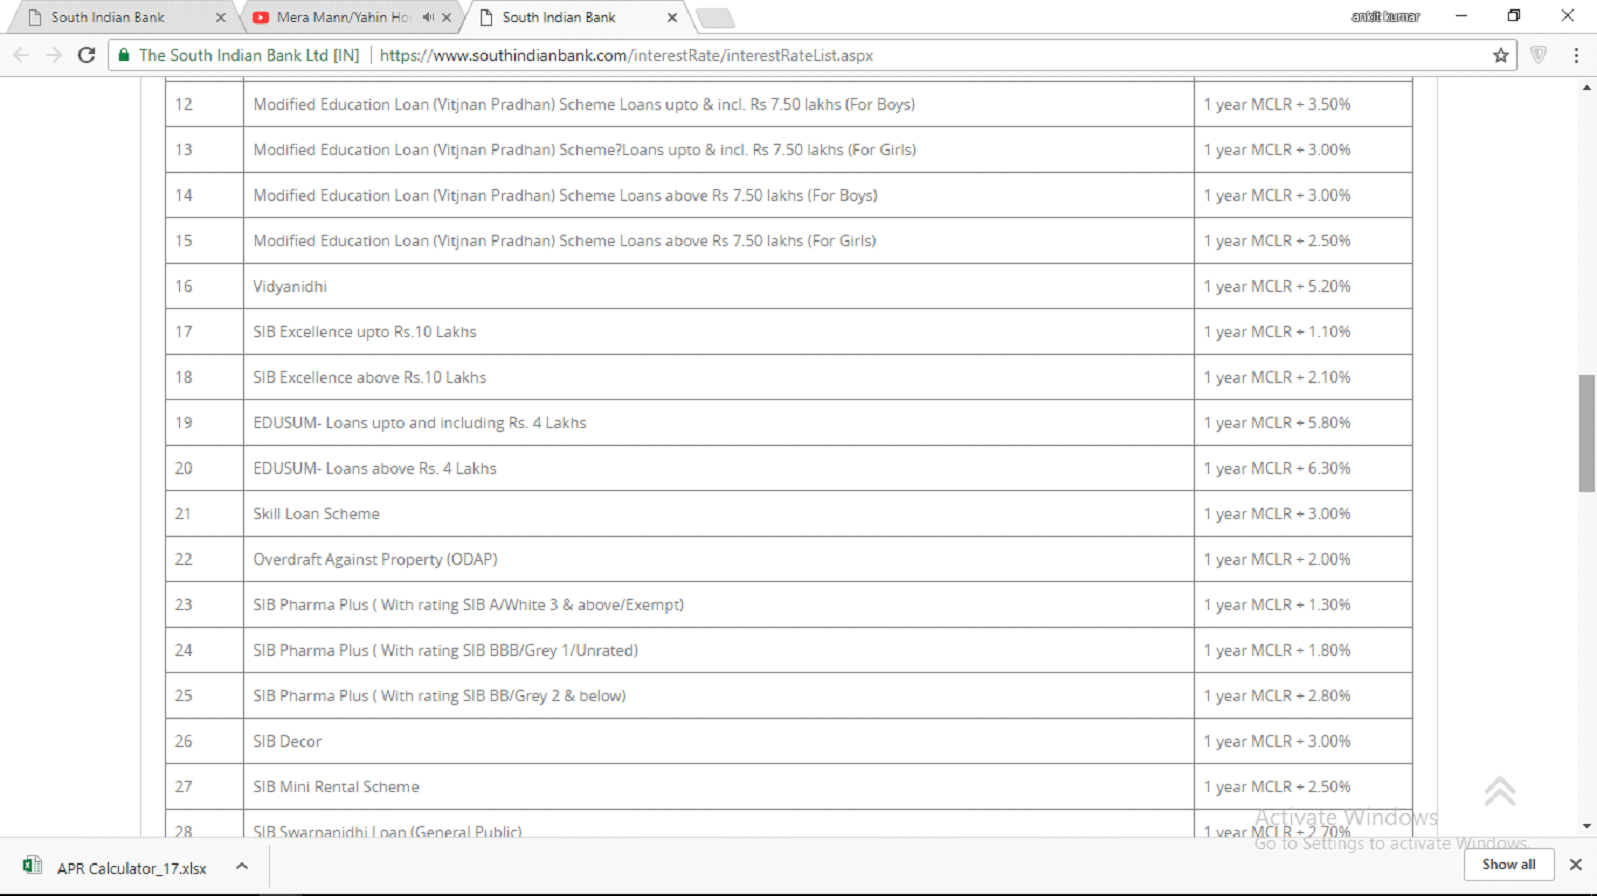Screen dimensions: 1597x896
Task: Click the rate '1 year MCLR + 1.30%'
Action: (x=1277, y=605)
